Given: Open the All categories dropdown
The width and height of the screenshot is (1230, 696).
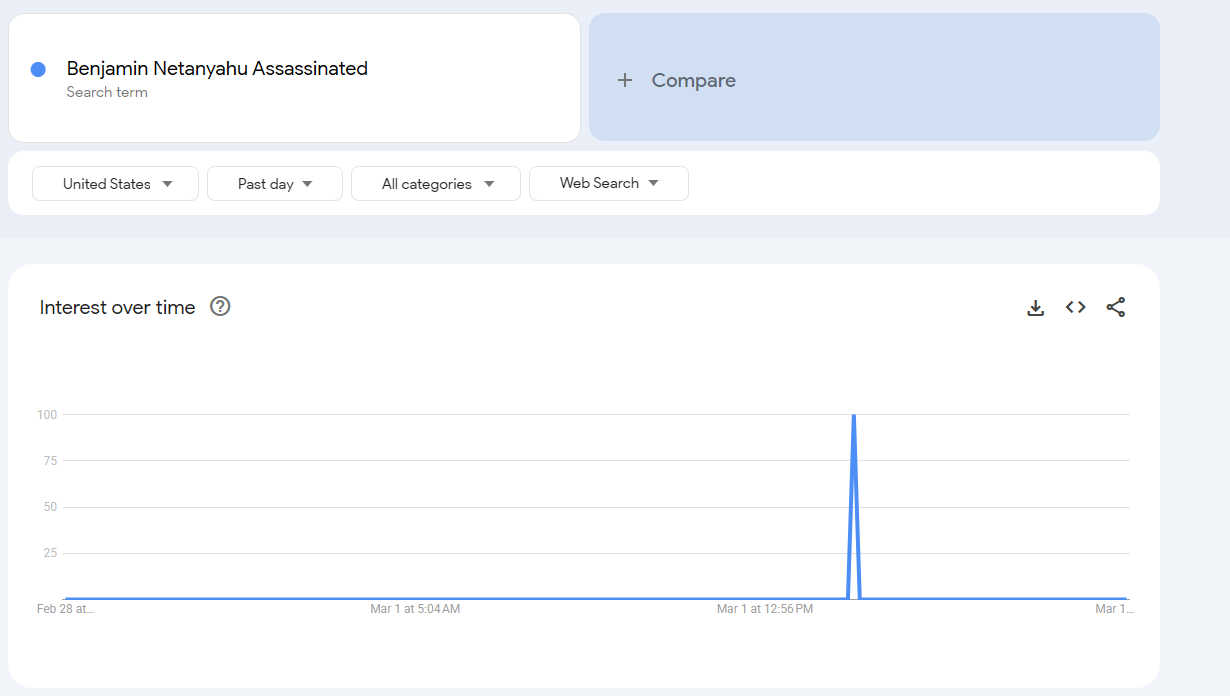Looking at the screenshot, I should coord(436,183).
